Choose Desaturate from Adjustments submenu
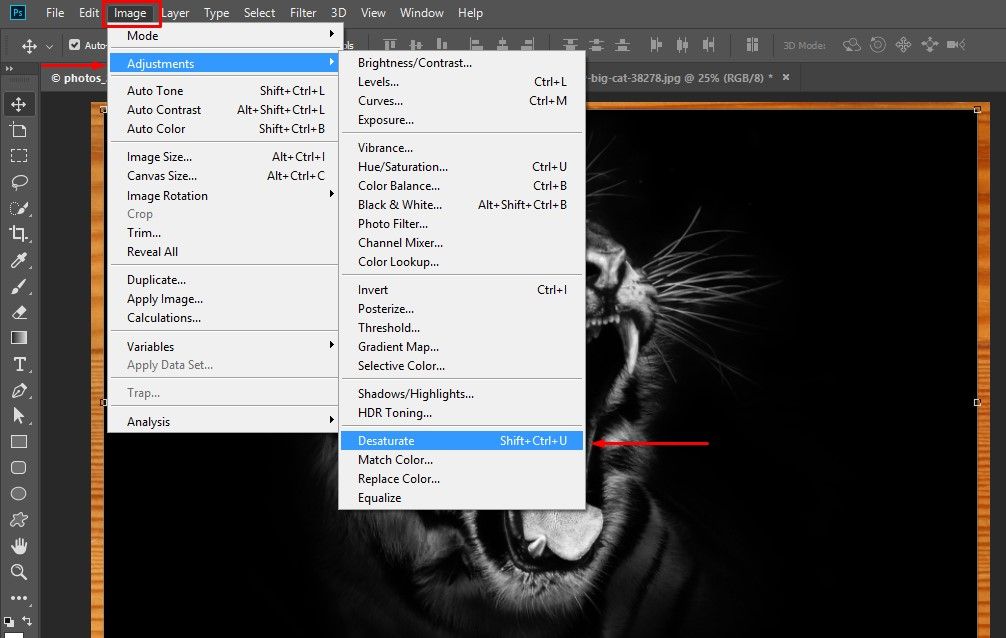This screenshot has height=638, width=1006. click(x=462, y=440)
